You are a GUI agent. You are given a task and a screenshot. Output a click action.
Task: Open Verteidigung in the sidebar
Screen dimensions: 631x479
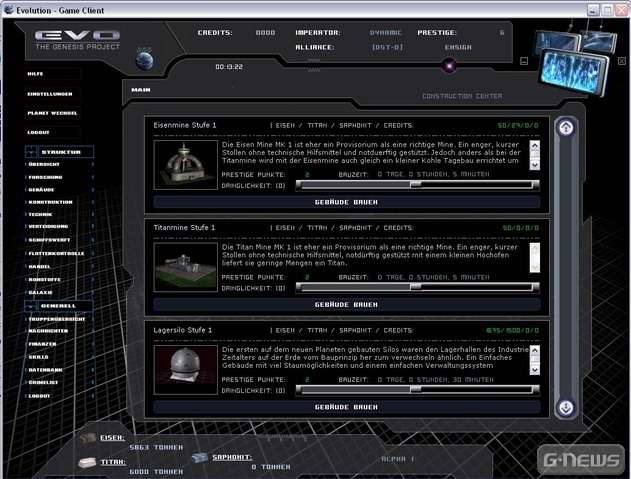[48, 226]
